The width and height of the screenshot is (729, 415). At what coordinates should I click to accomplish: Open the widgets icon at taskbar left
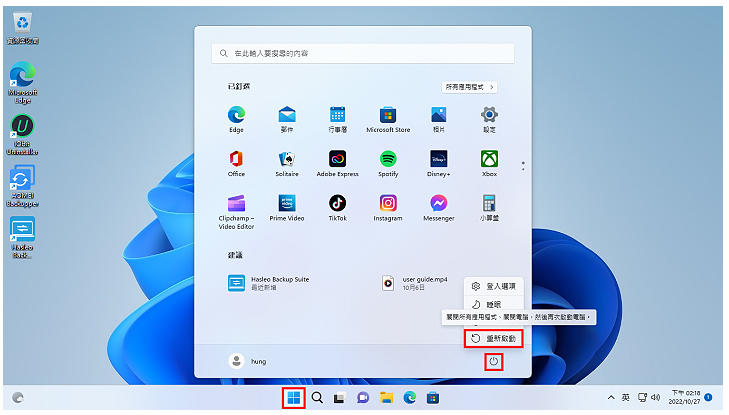pos(18,398)
